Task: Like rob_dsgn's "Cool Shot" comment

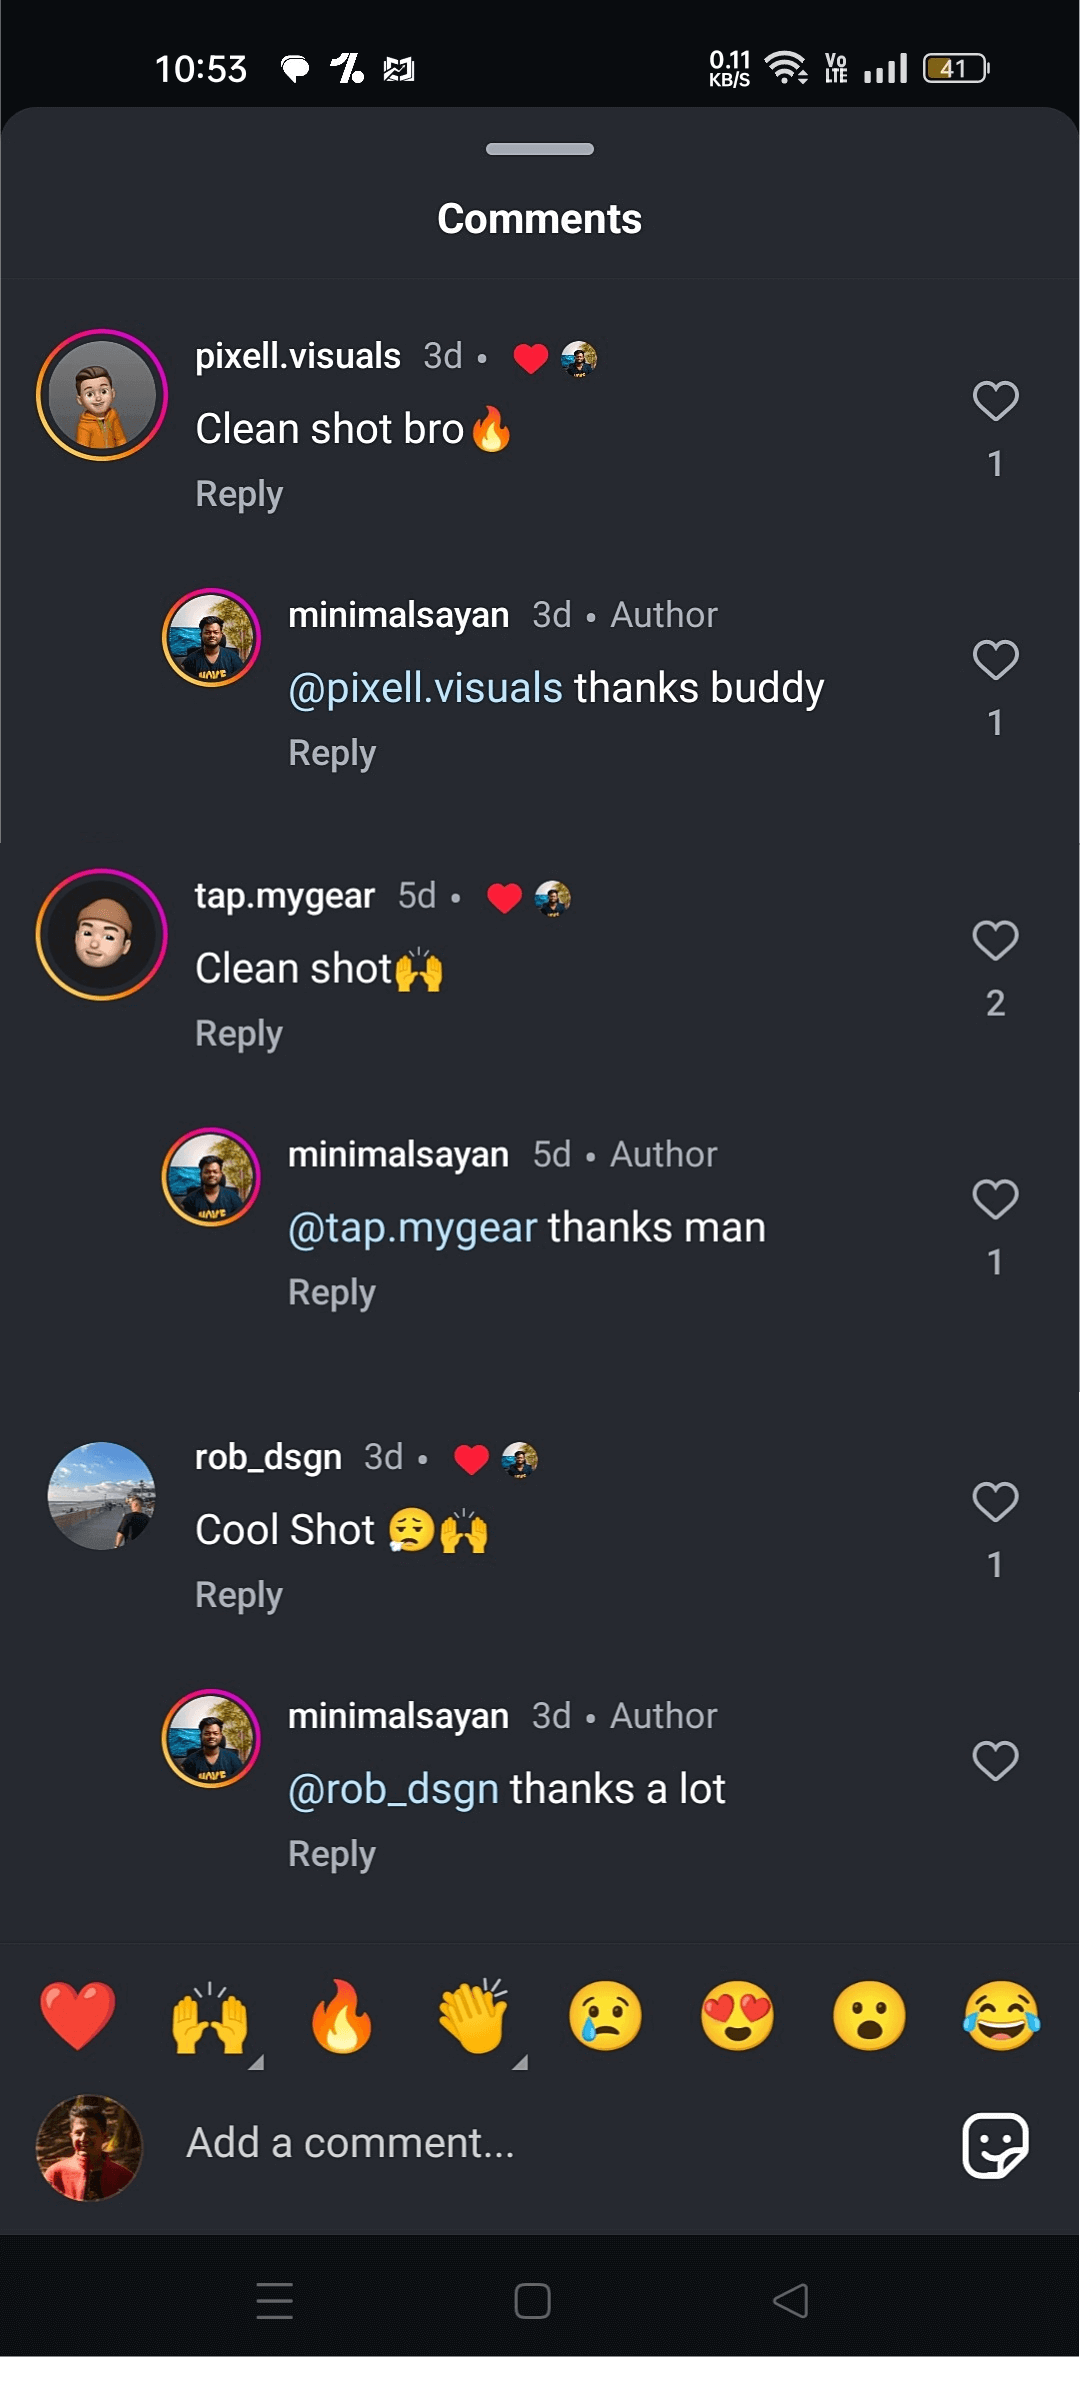Action: pos(995,1502)
